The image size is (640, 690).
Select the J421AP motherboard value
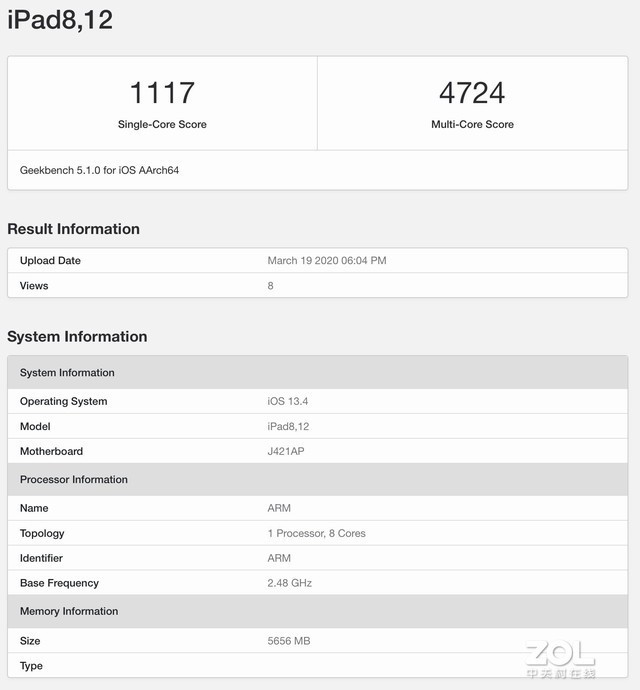[x=286, y=451]
